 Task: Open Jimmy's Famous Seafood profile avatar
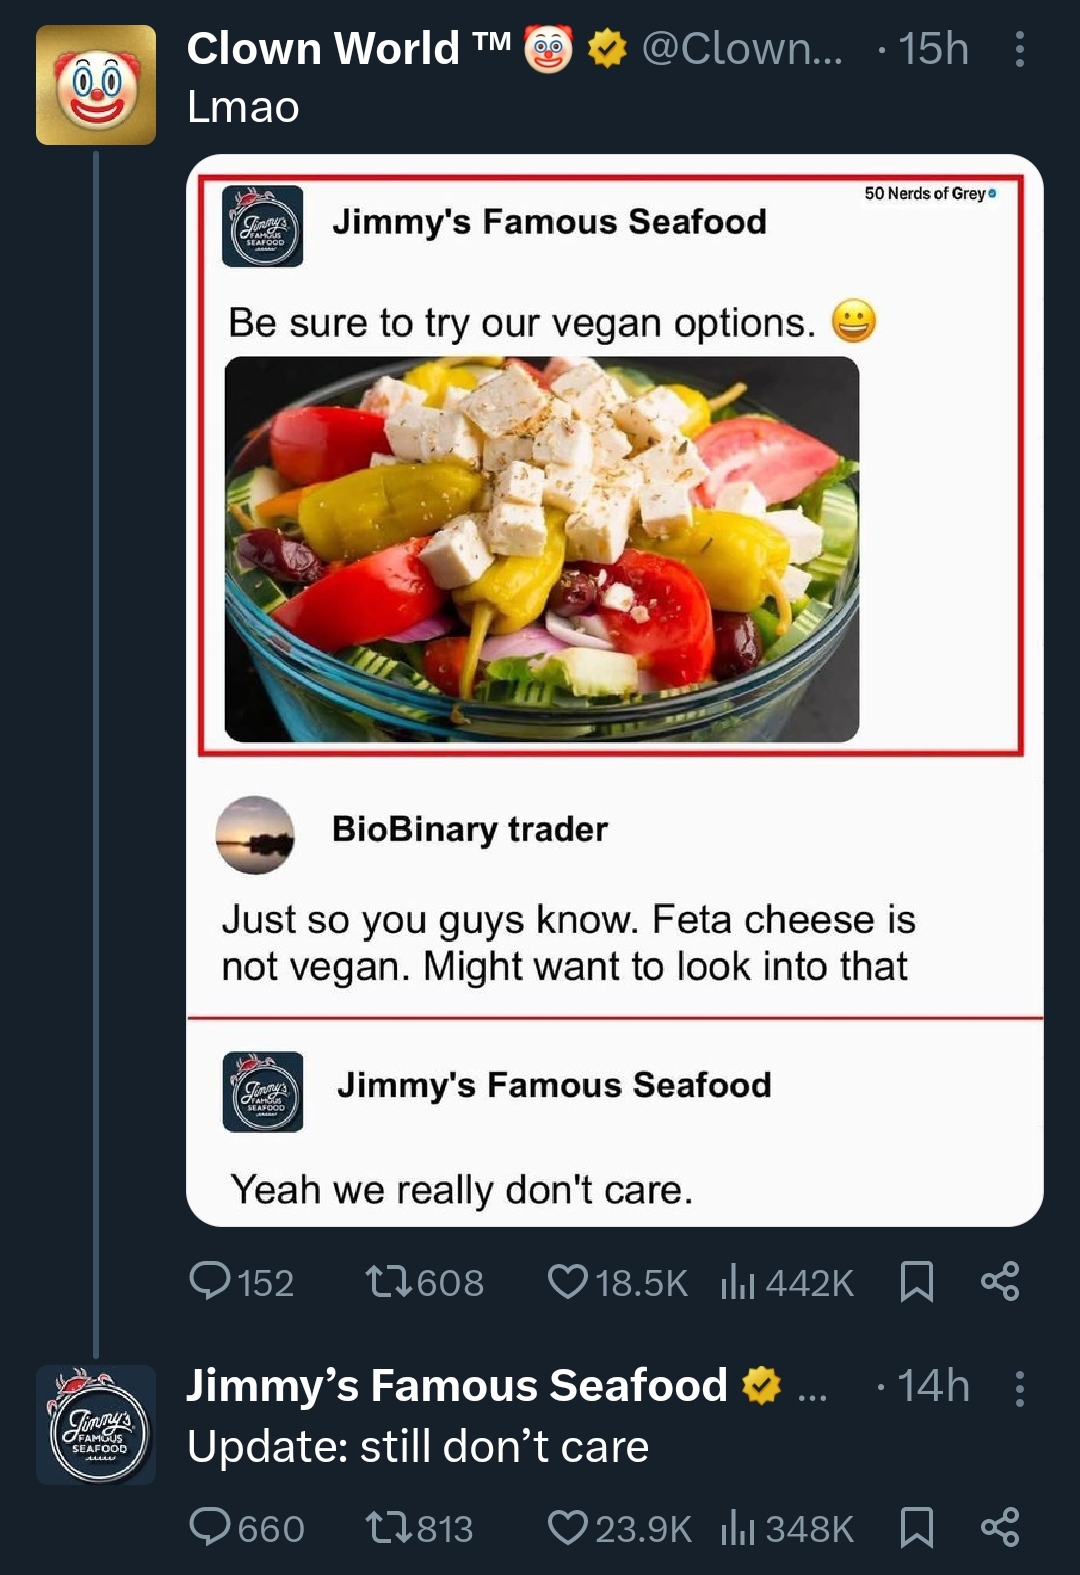pyautogui.click(x=96, y=1424)
